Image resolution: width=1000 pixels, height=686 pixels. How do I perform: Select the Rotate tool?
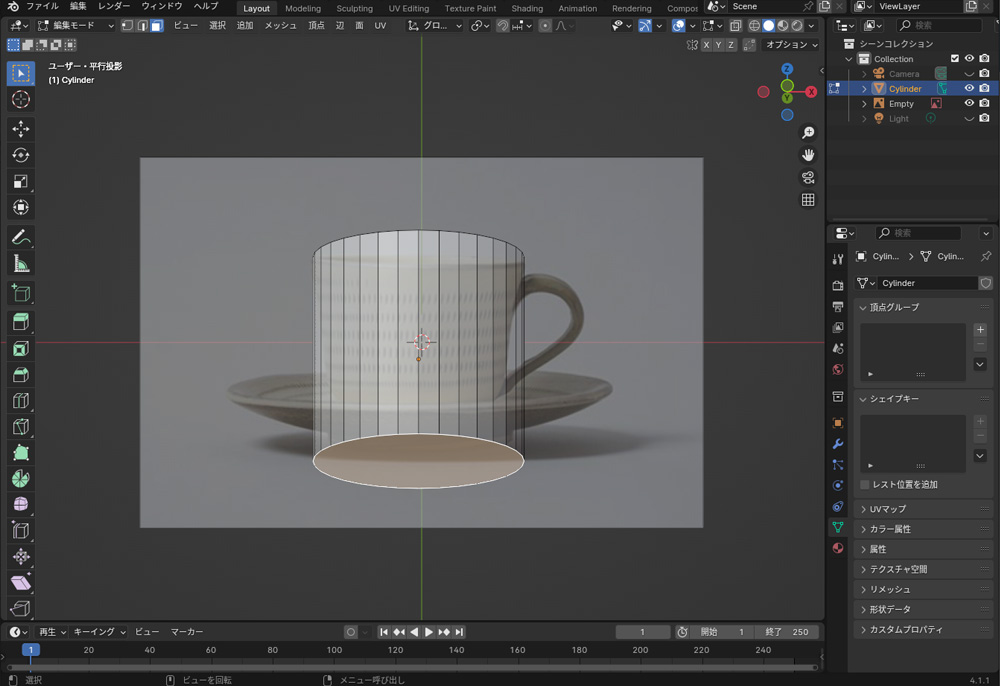[x=20, y=155]
